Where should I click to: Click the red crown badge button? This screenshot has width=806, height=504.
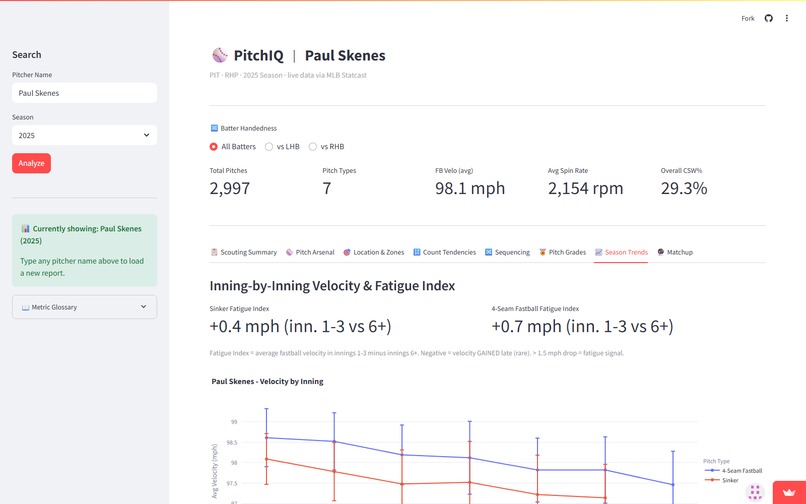pos(789,493)
